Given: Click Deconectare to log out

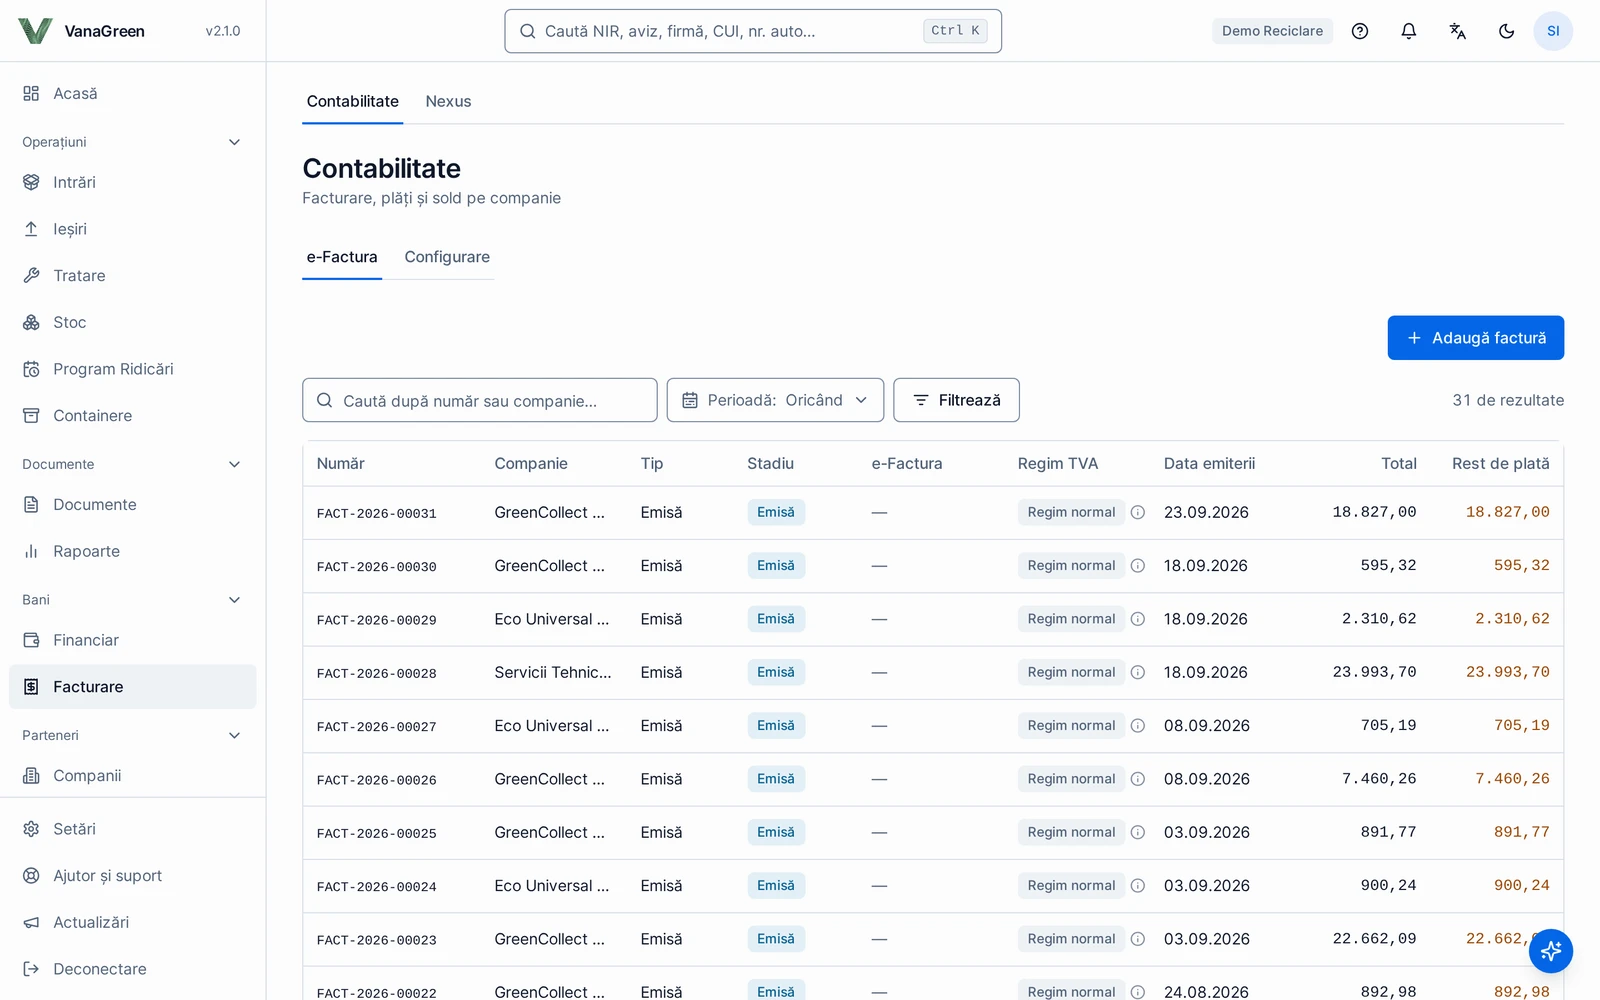Looking at the screenshot, I should pos(132,969).
